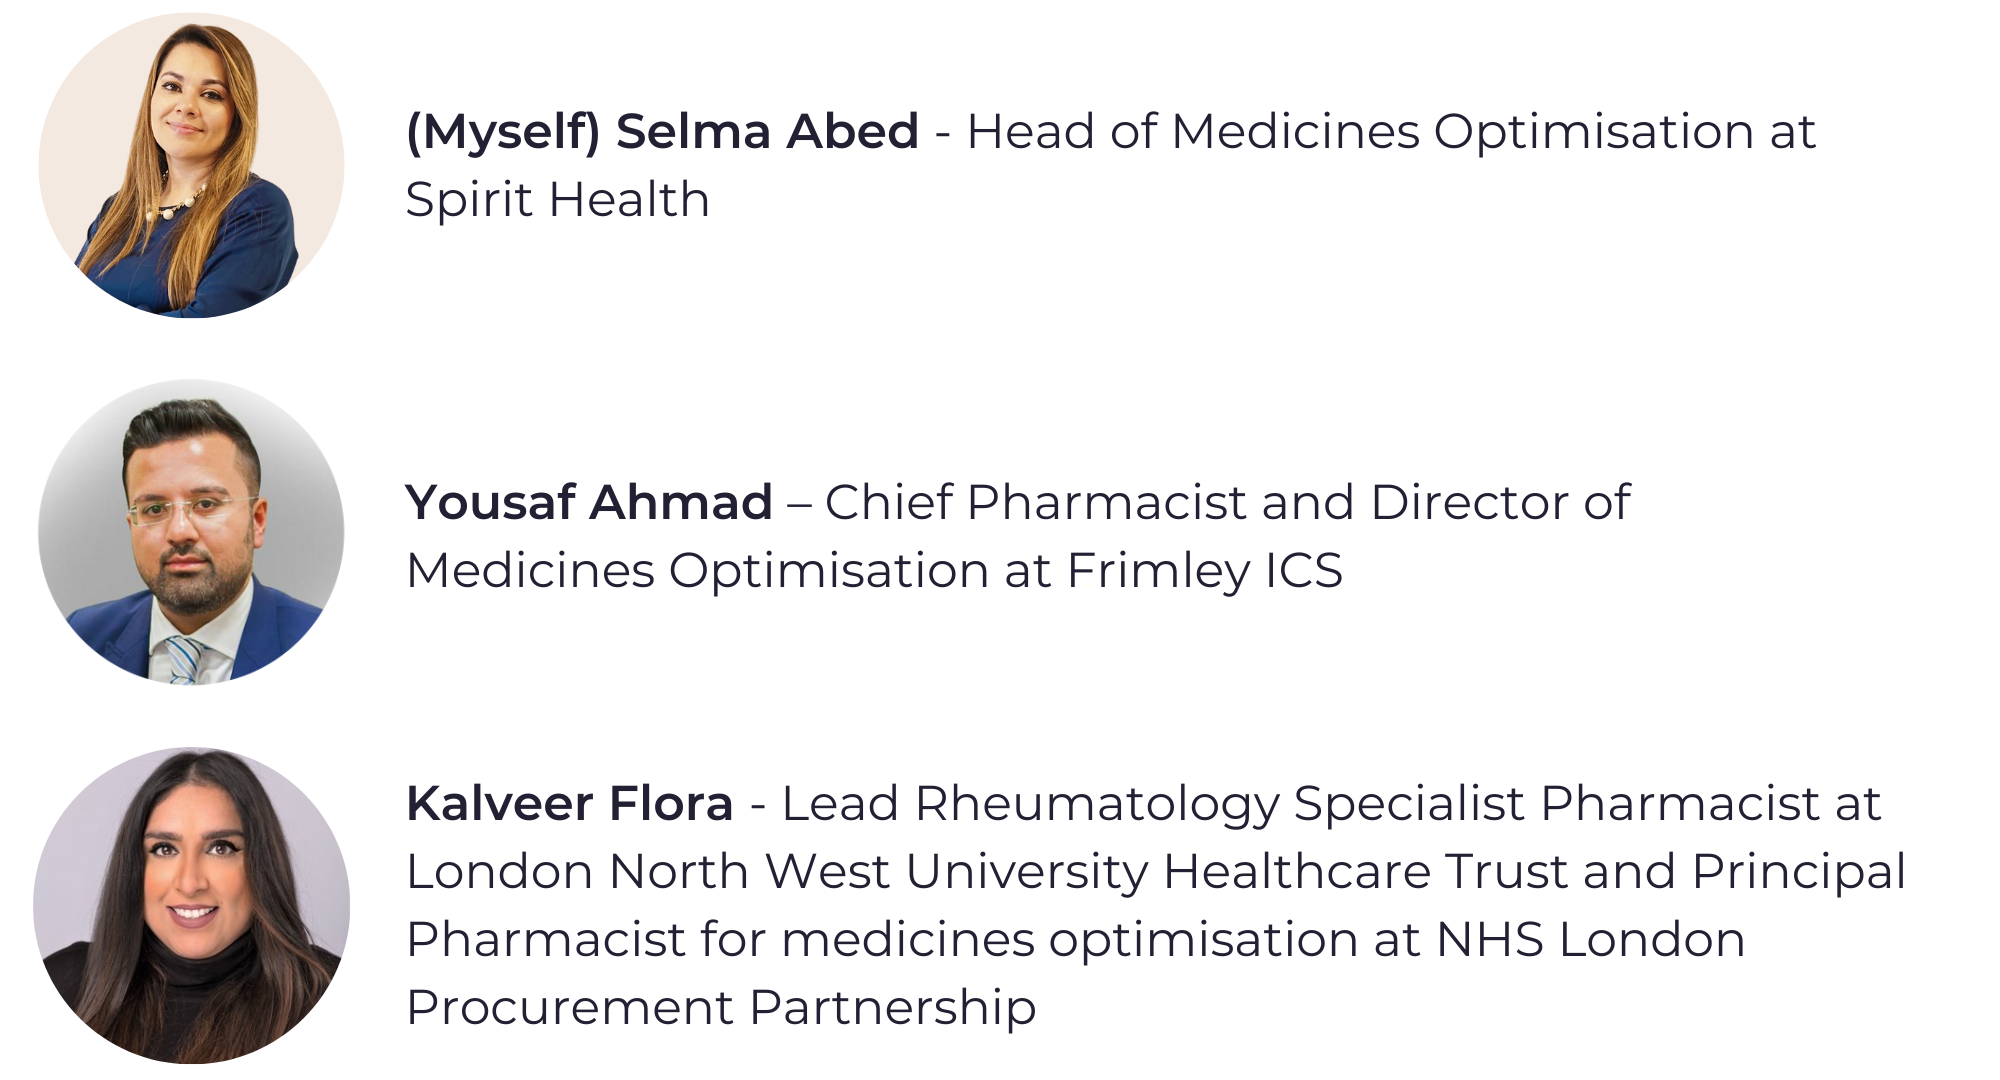Click the Chief Pharmacist text
The height and width of the screenshot is (1080, 2000).
point(1035,502)
